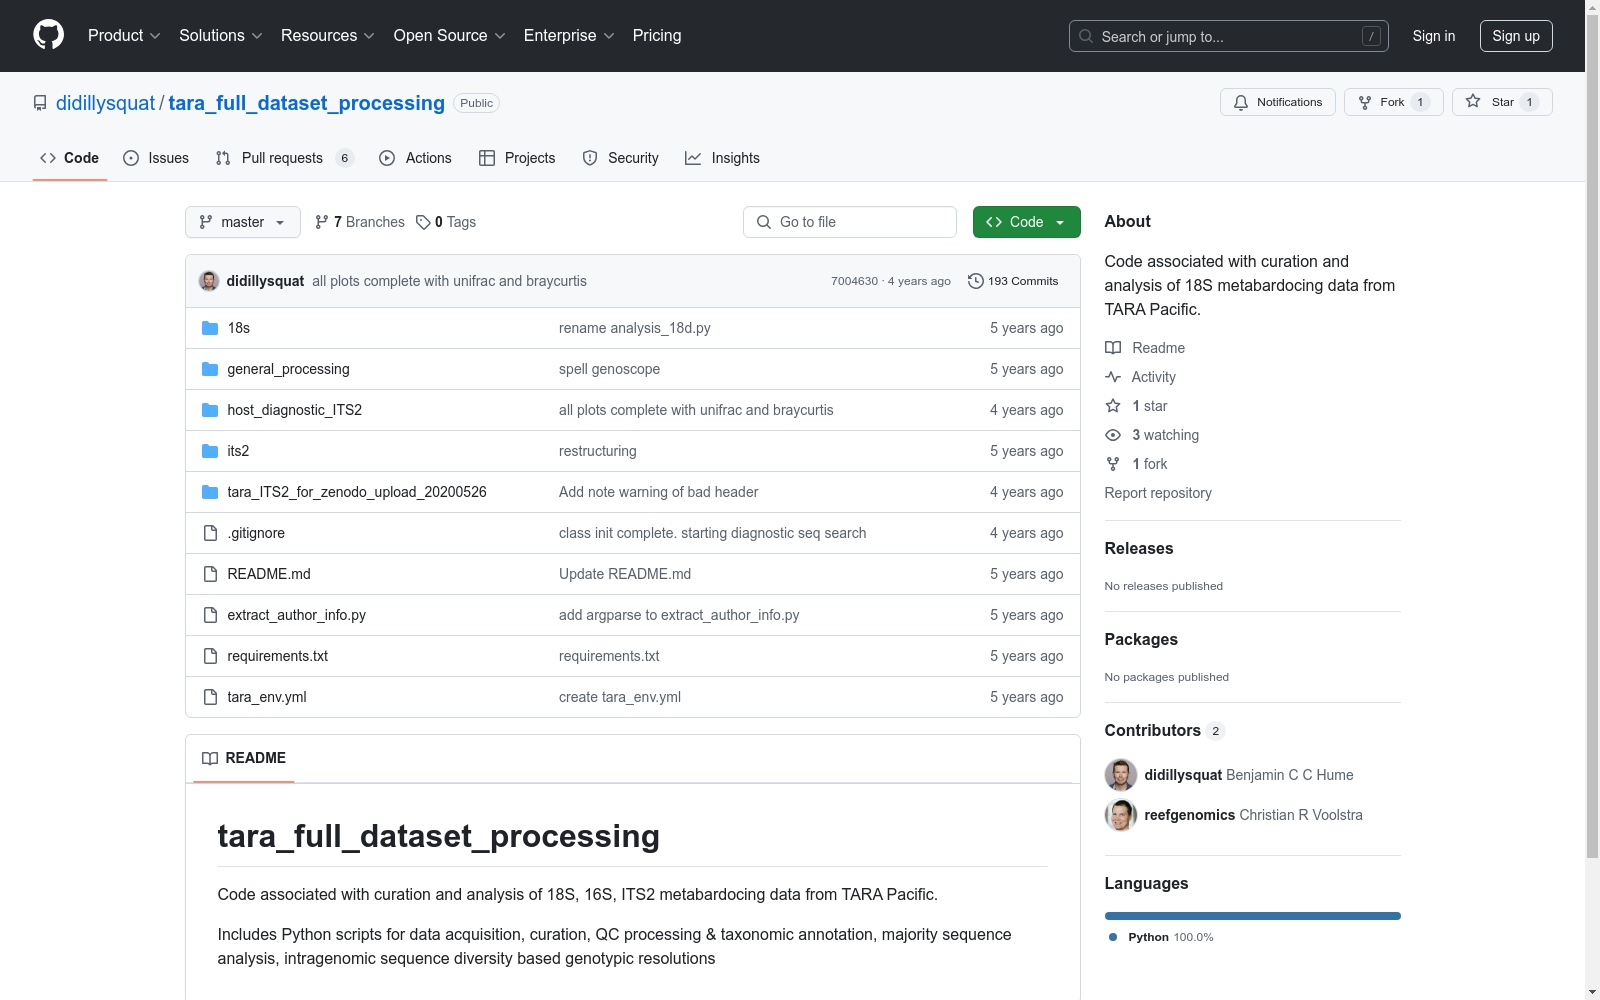Focus the 'Go to file' input

point(850,222)
